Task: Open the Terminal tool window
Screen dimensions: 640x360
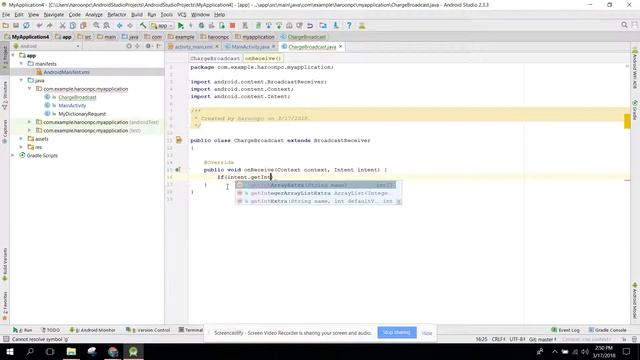Action: [191, 330]
